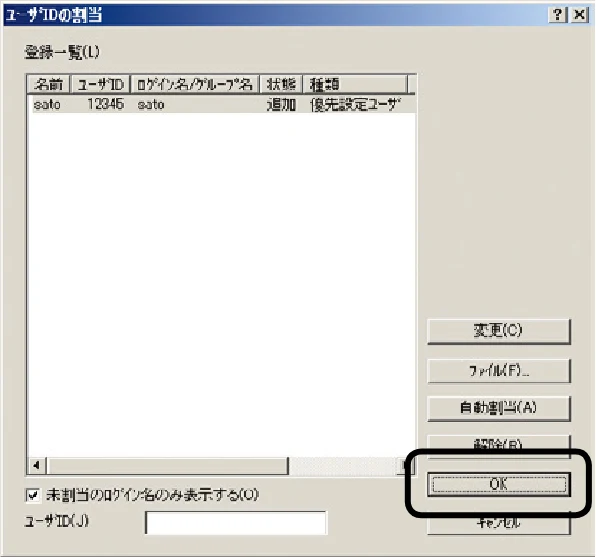
Task: Toggle 未割当のログイン名のみ表示する checkbox
Action: point(33,495)
